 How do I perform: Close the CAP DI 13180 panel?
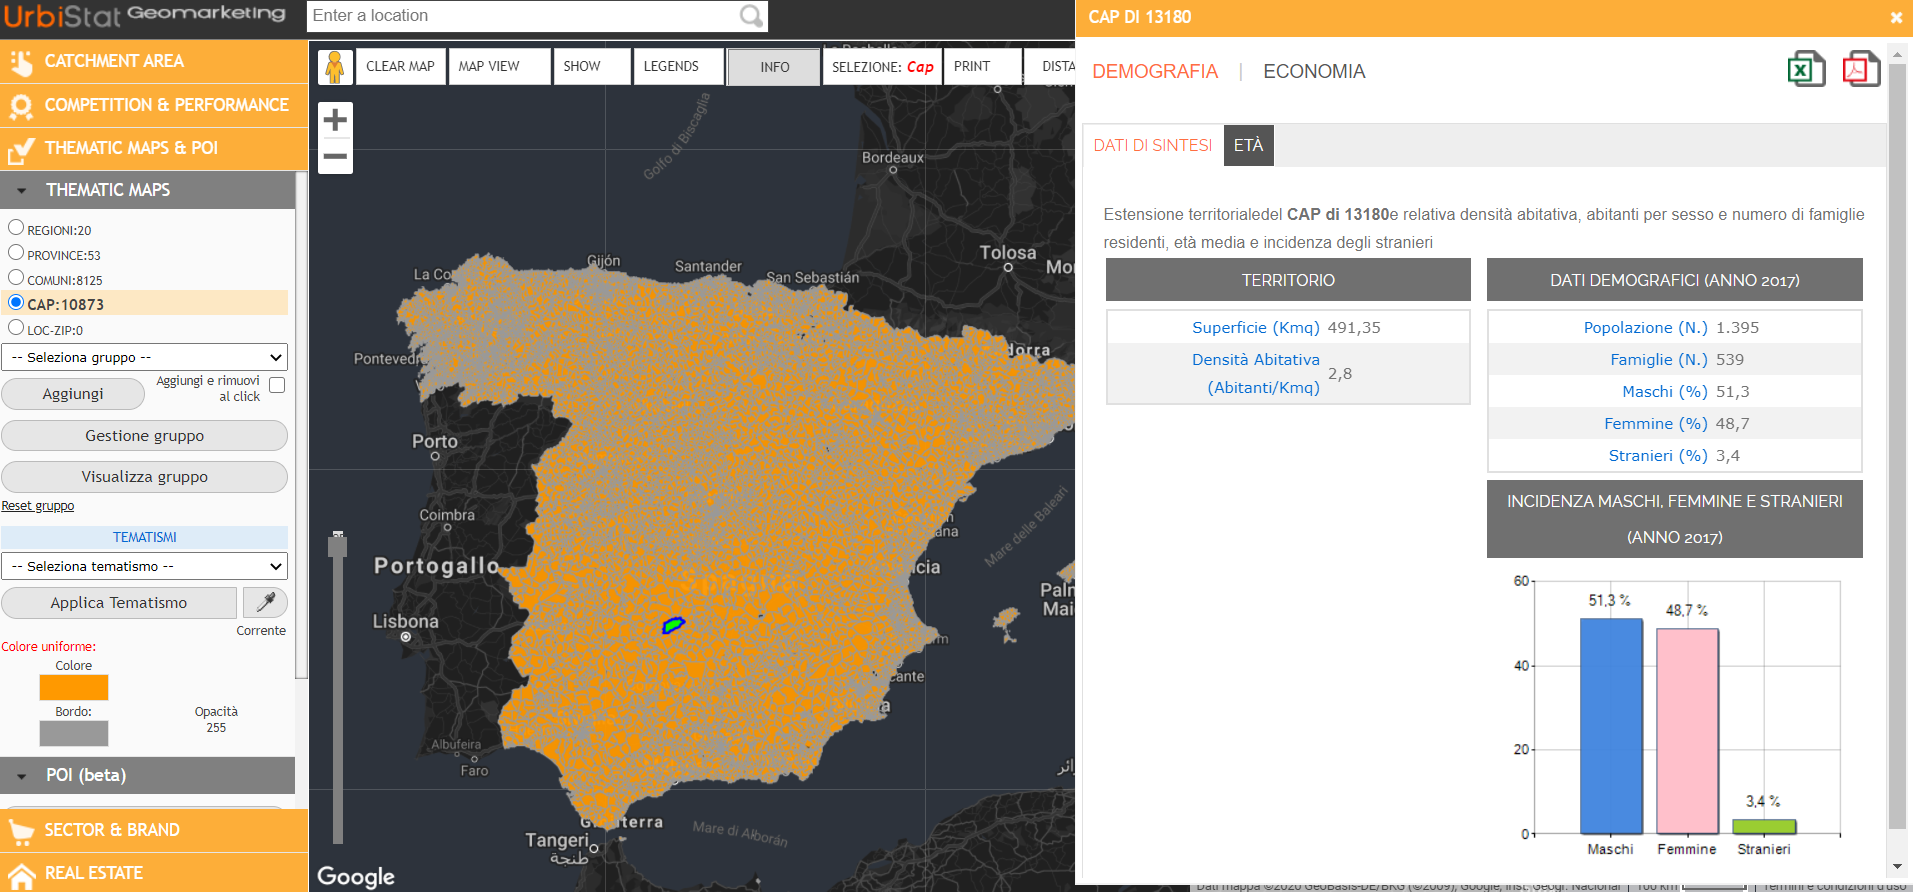pos(1896,18)
